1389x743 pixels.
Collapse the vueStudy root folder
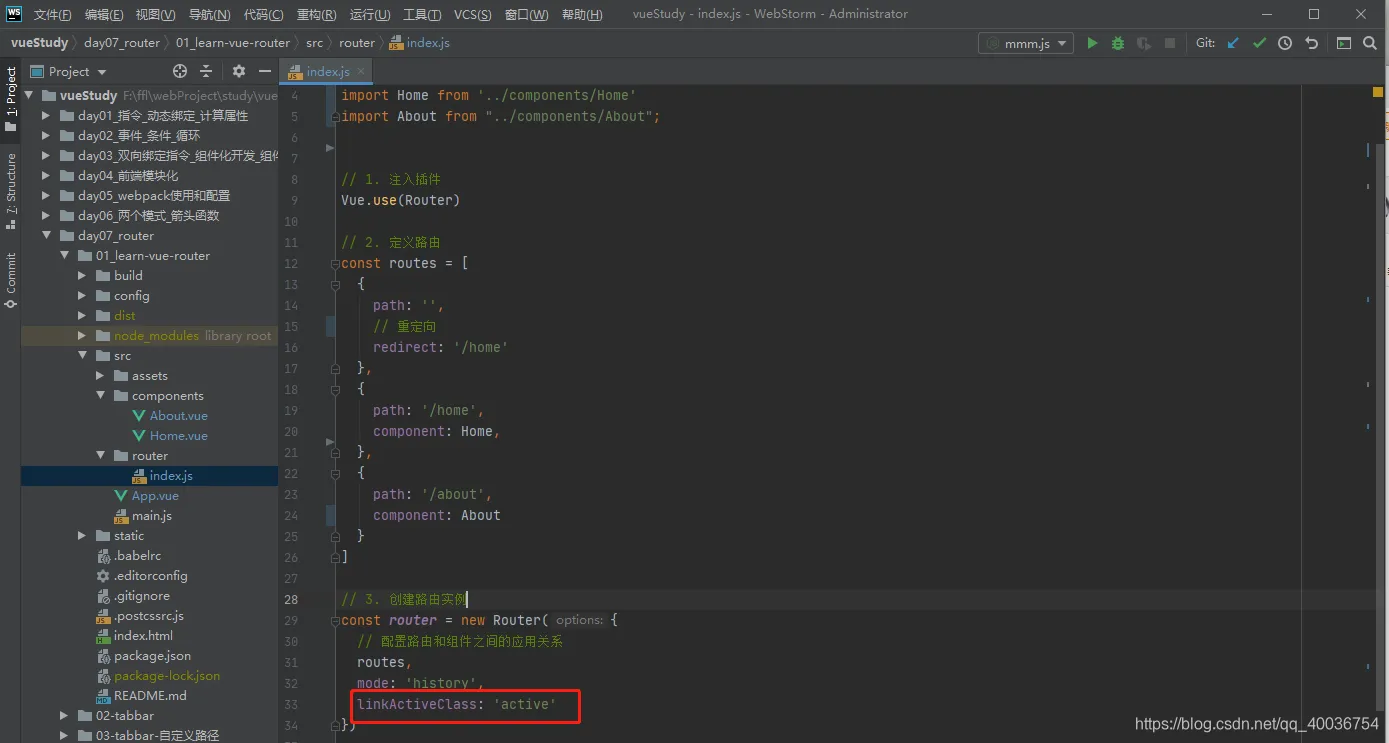28,96
